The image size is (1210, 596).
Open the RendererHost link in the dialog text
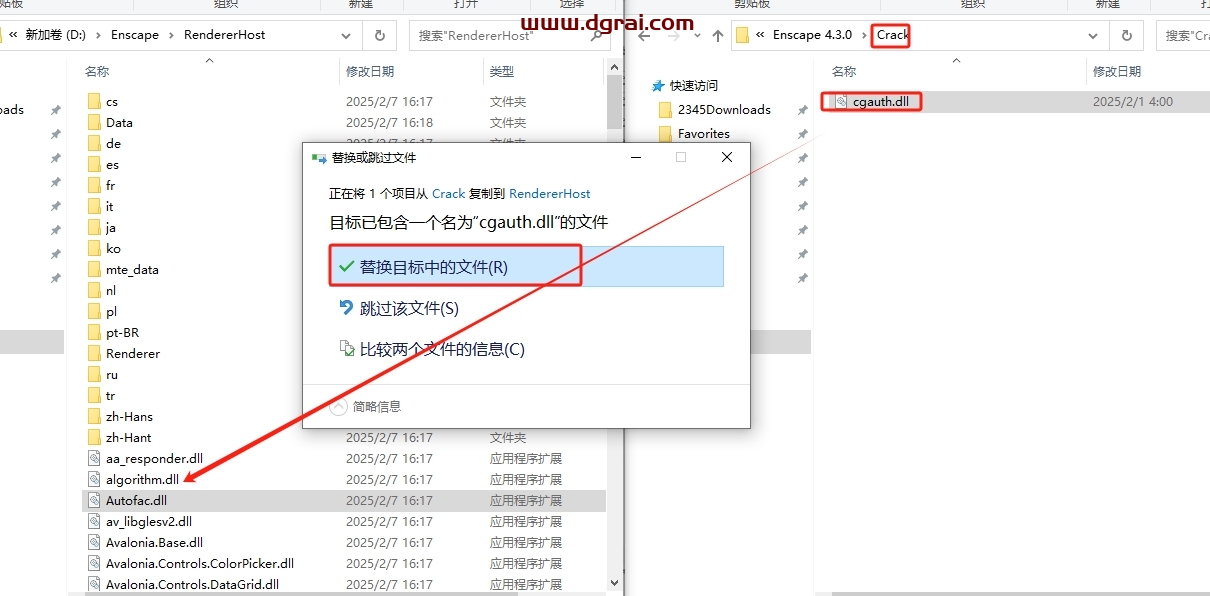pos(550,194)
